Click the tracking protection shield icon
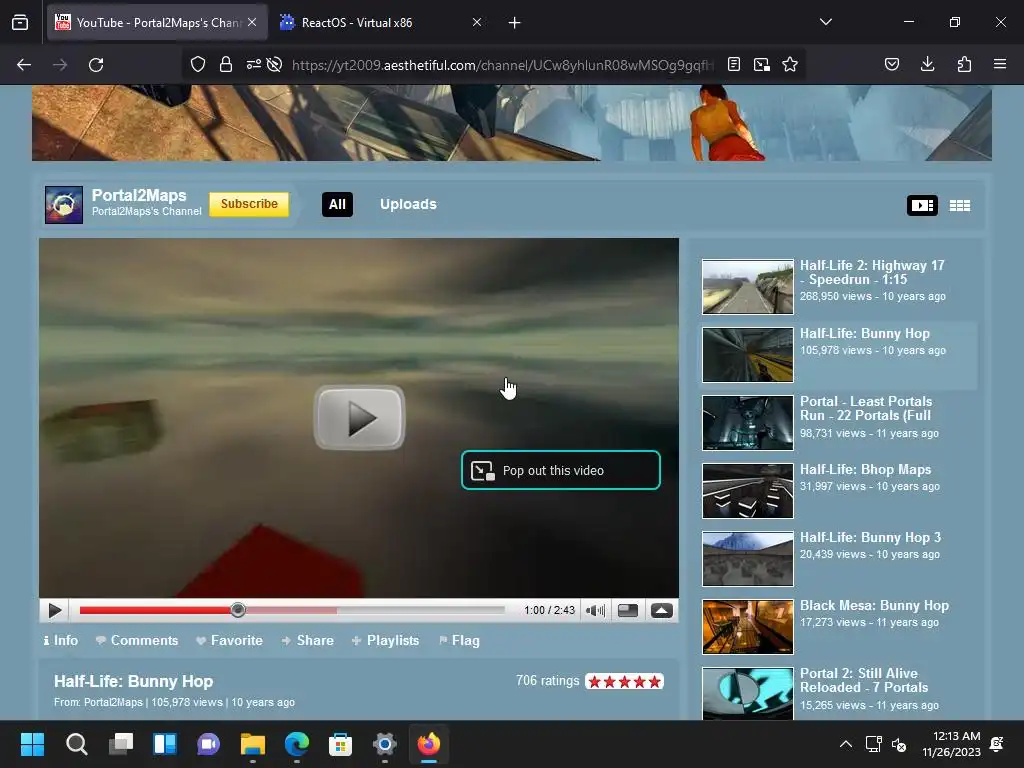Screen dimensions: 1024x768 (198, 64)
